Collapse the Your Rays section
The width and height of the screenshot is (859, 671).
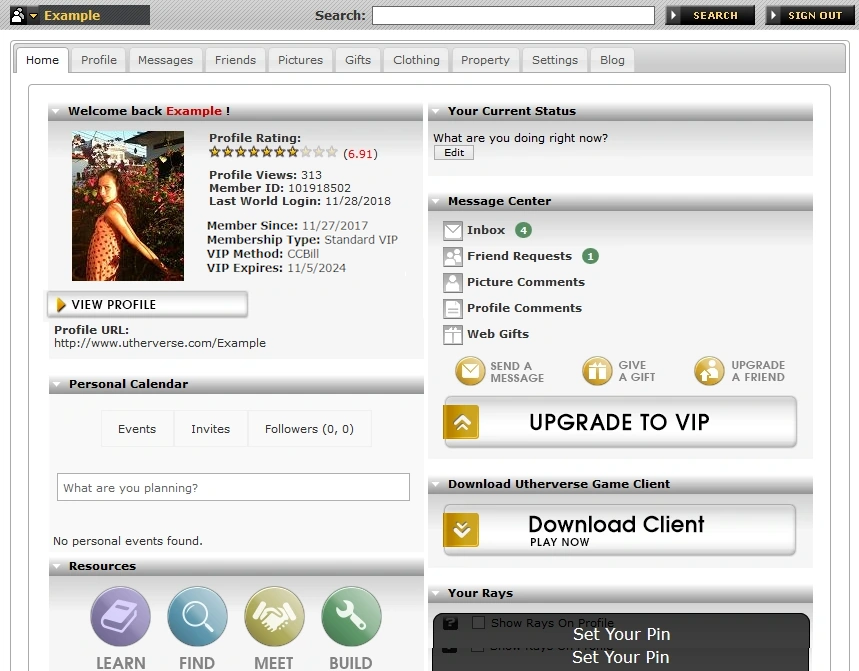[x=436, y=593]
